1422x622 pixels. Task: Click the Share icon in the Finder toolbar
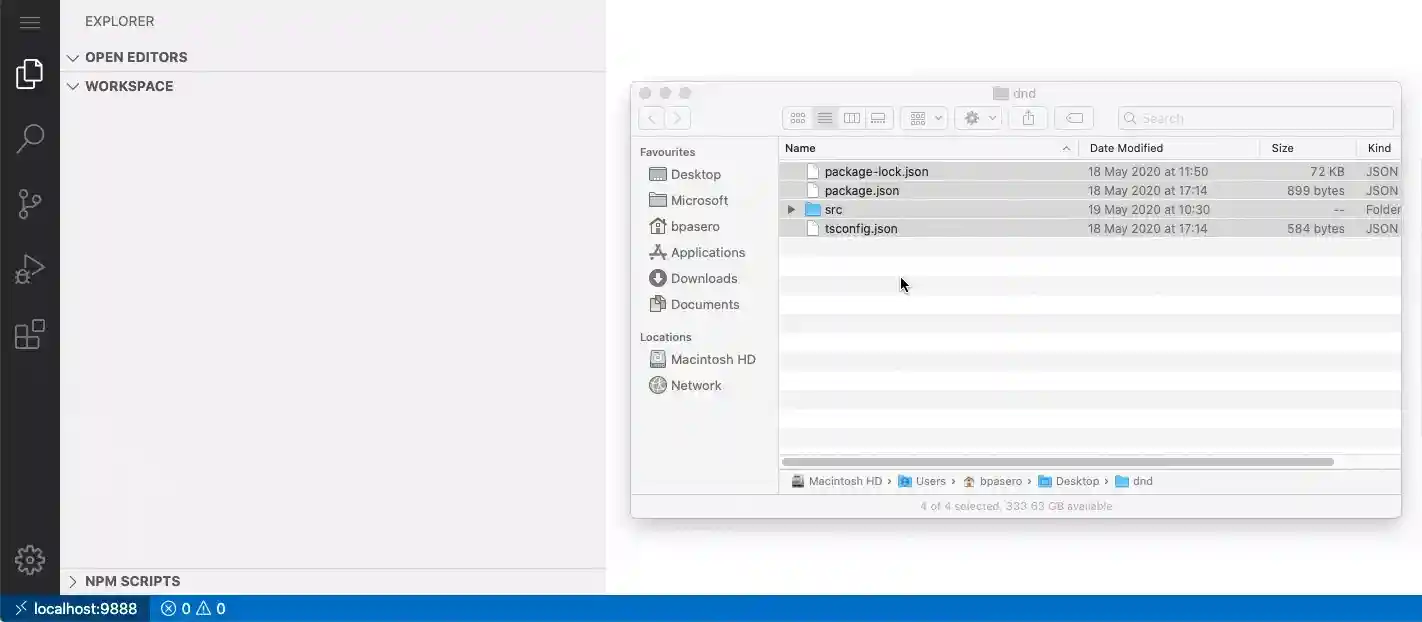coord(1027,117)
